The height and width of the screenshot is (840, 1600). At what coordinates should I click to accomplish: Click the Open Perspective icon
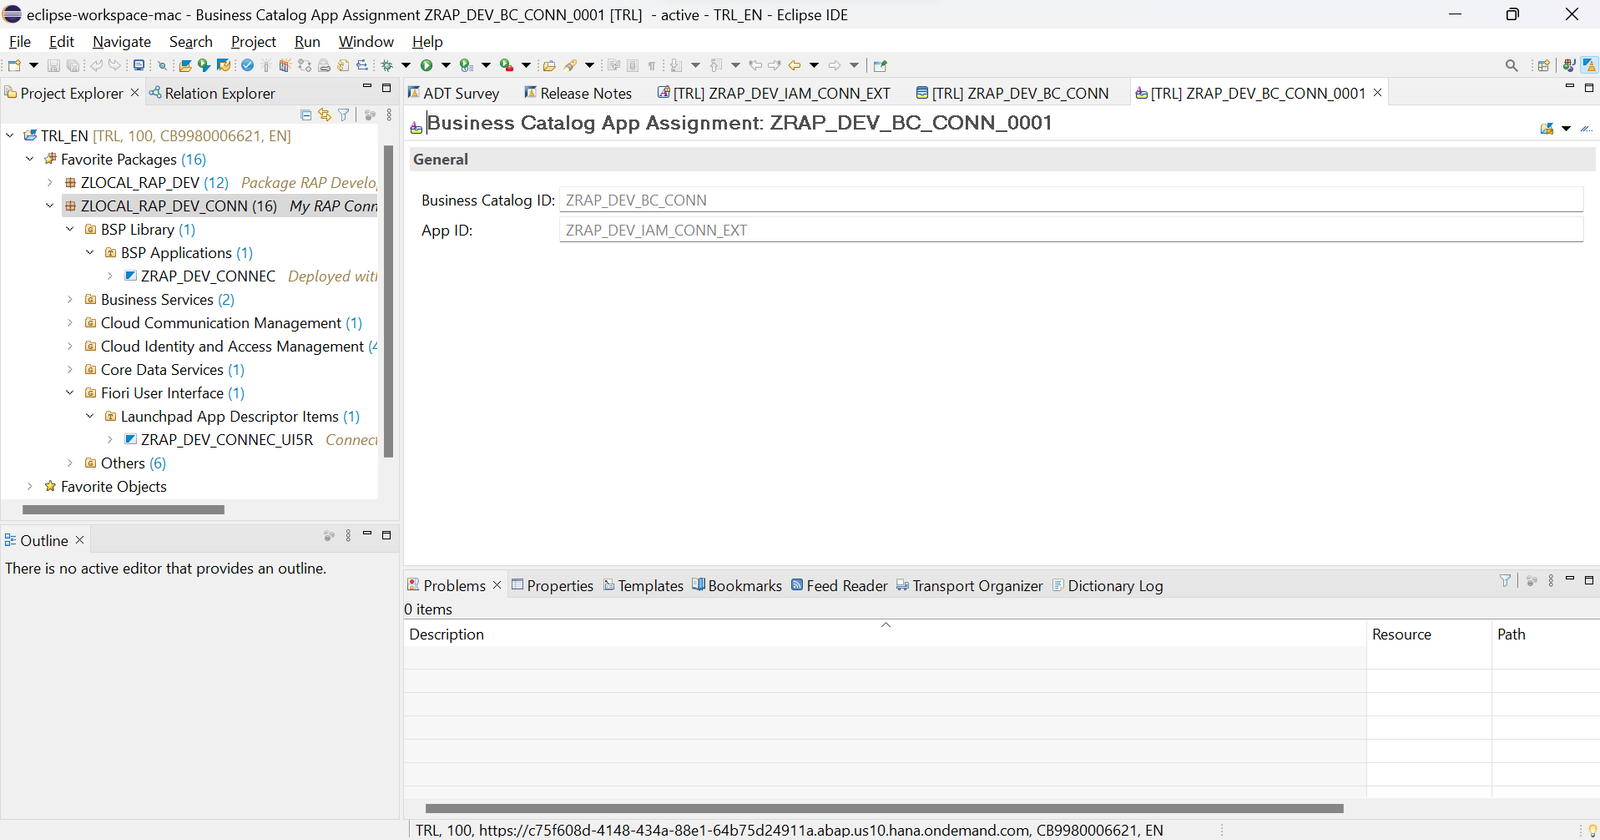tap(1543, 65)
